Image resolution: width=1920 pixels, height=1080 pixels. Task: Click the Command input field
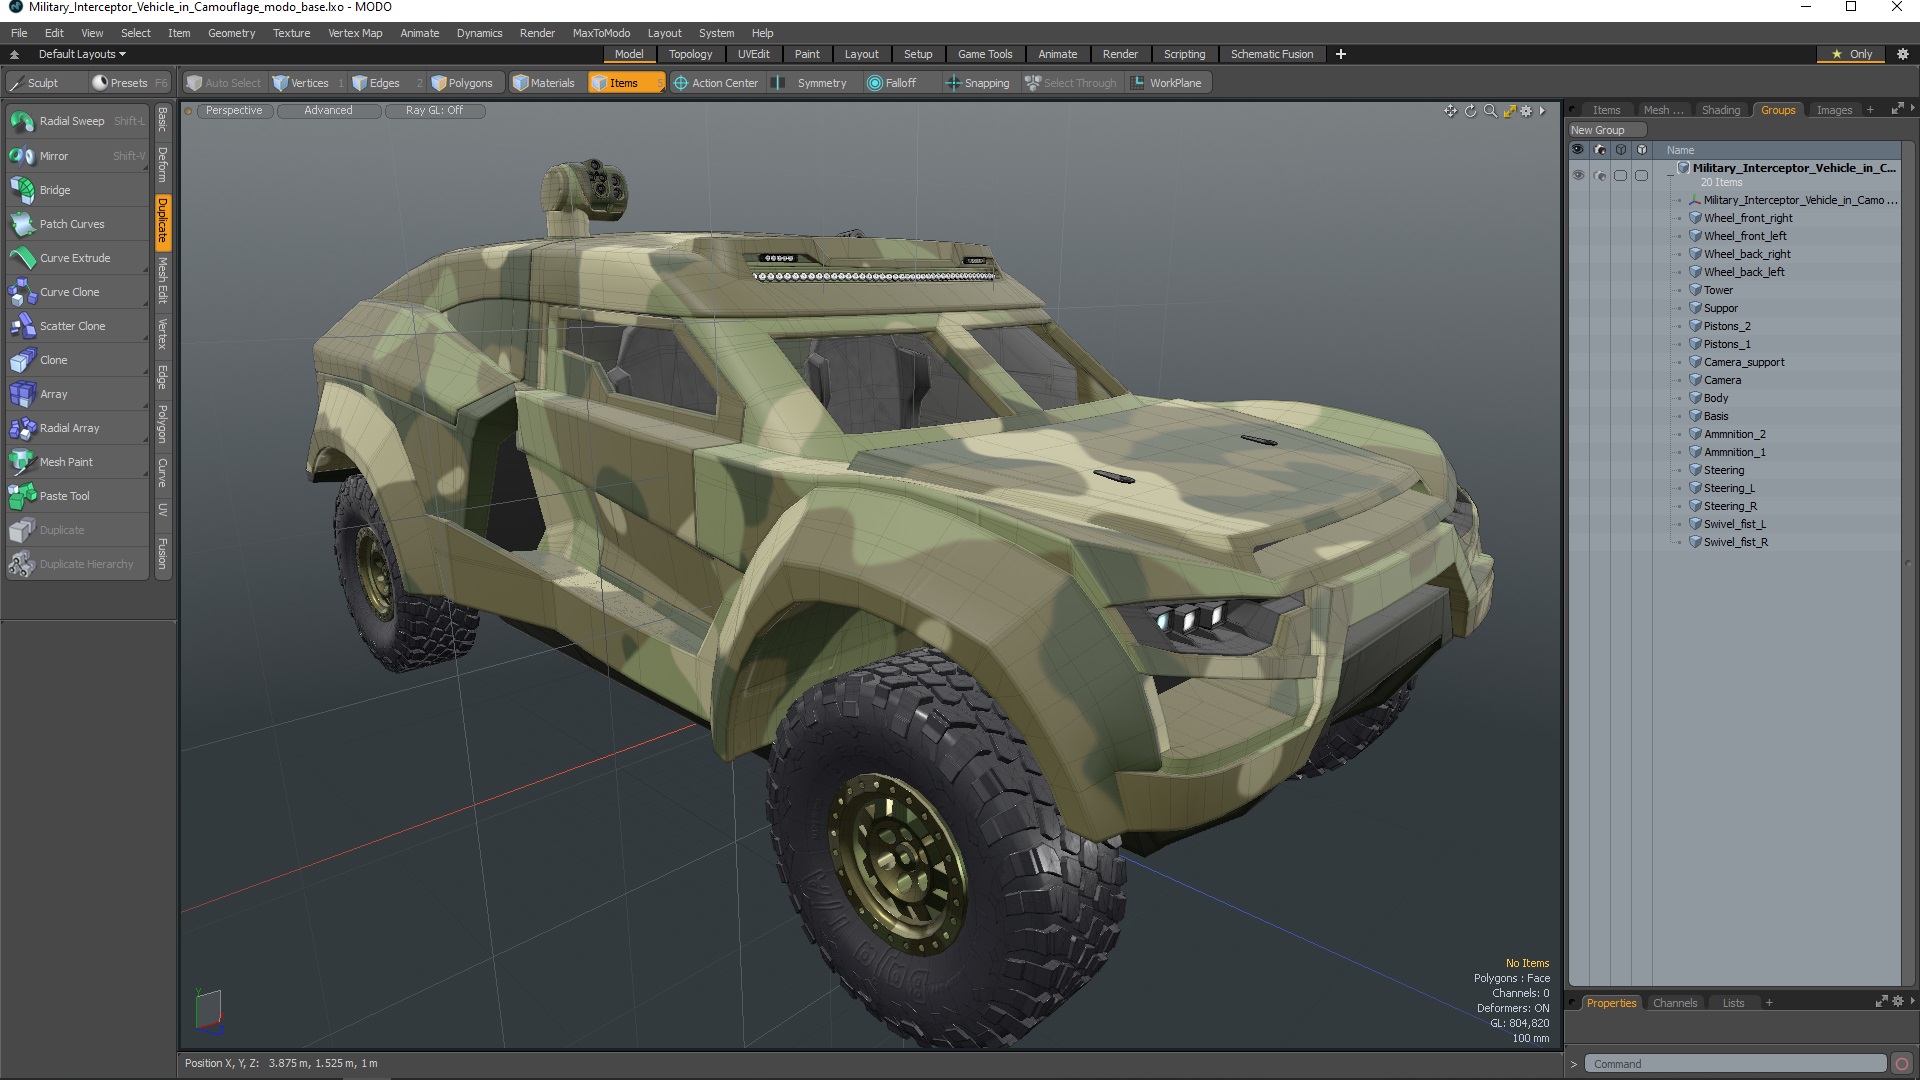tap(1735, 1064)
